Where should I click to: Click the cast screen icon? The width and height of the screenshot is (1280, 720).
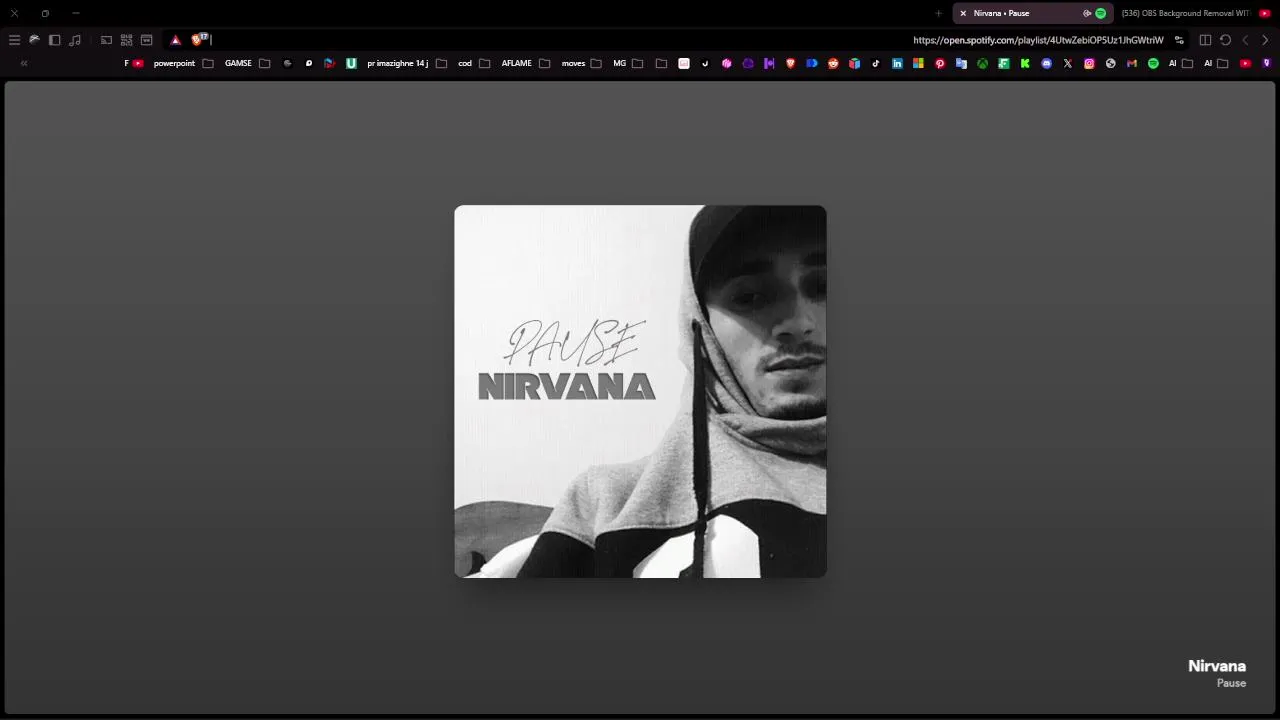point(106,40)
